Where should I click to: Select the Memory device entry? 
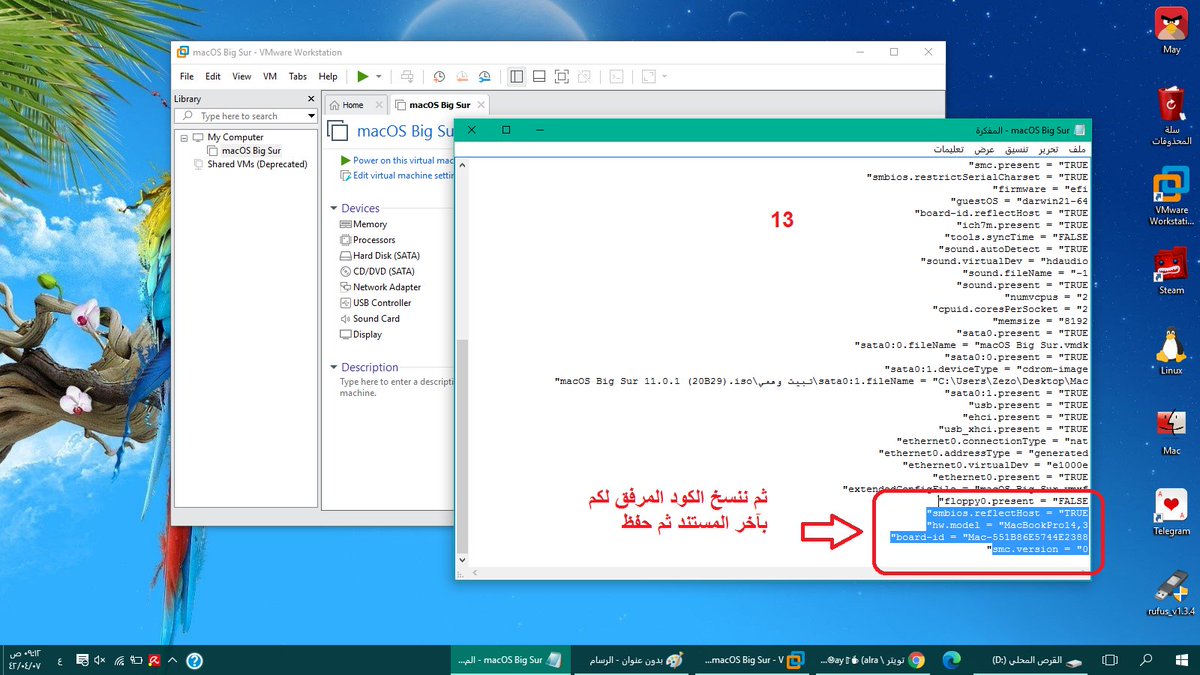coord(363,225)
